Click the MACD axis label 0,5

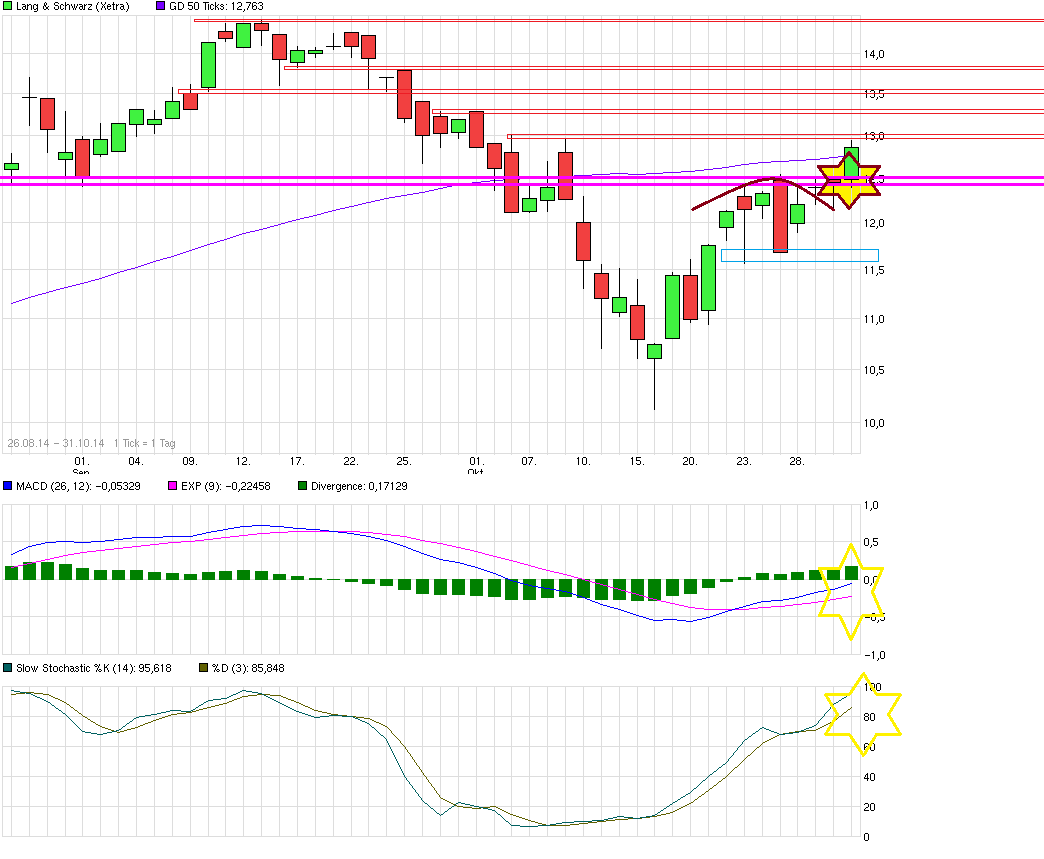[x=871, y=543]
